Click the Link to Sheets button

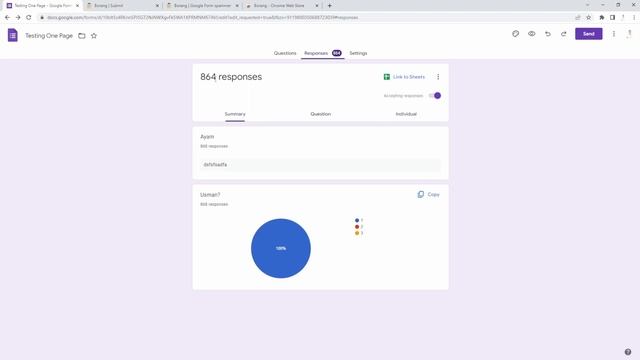(404, 77)
